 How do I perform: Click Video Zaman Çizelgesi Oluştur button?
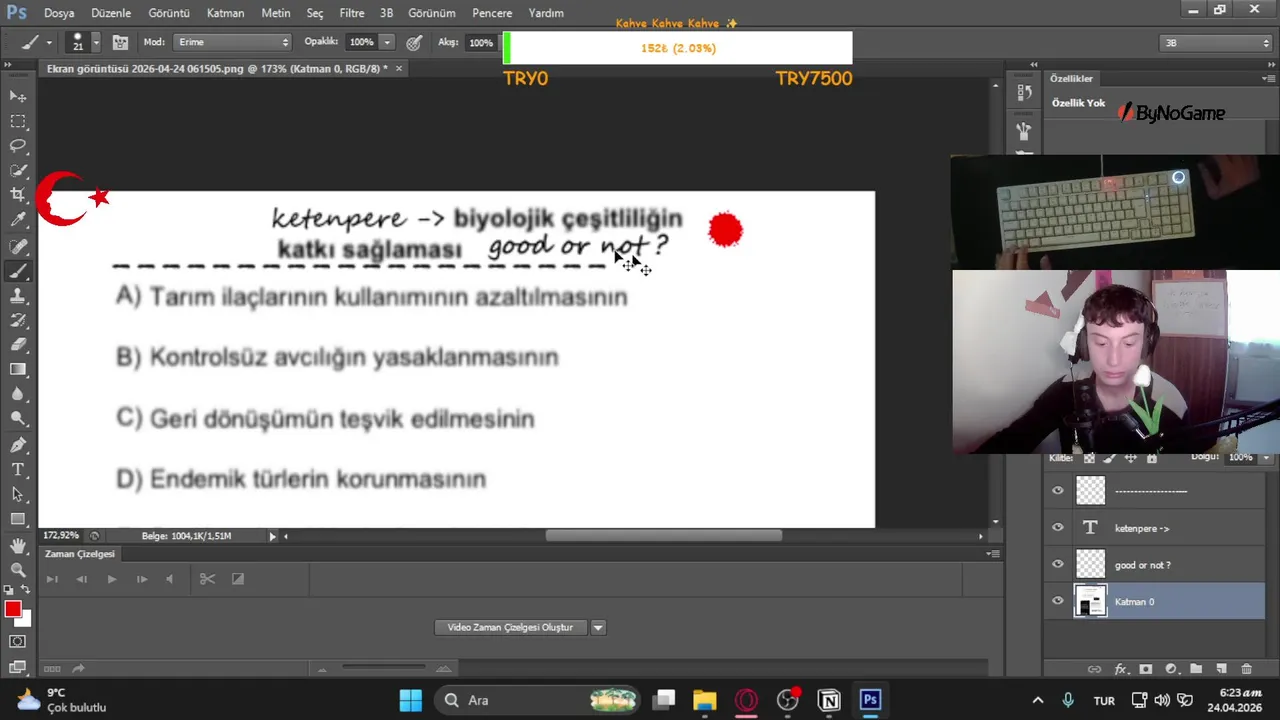510,628
